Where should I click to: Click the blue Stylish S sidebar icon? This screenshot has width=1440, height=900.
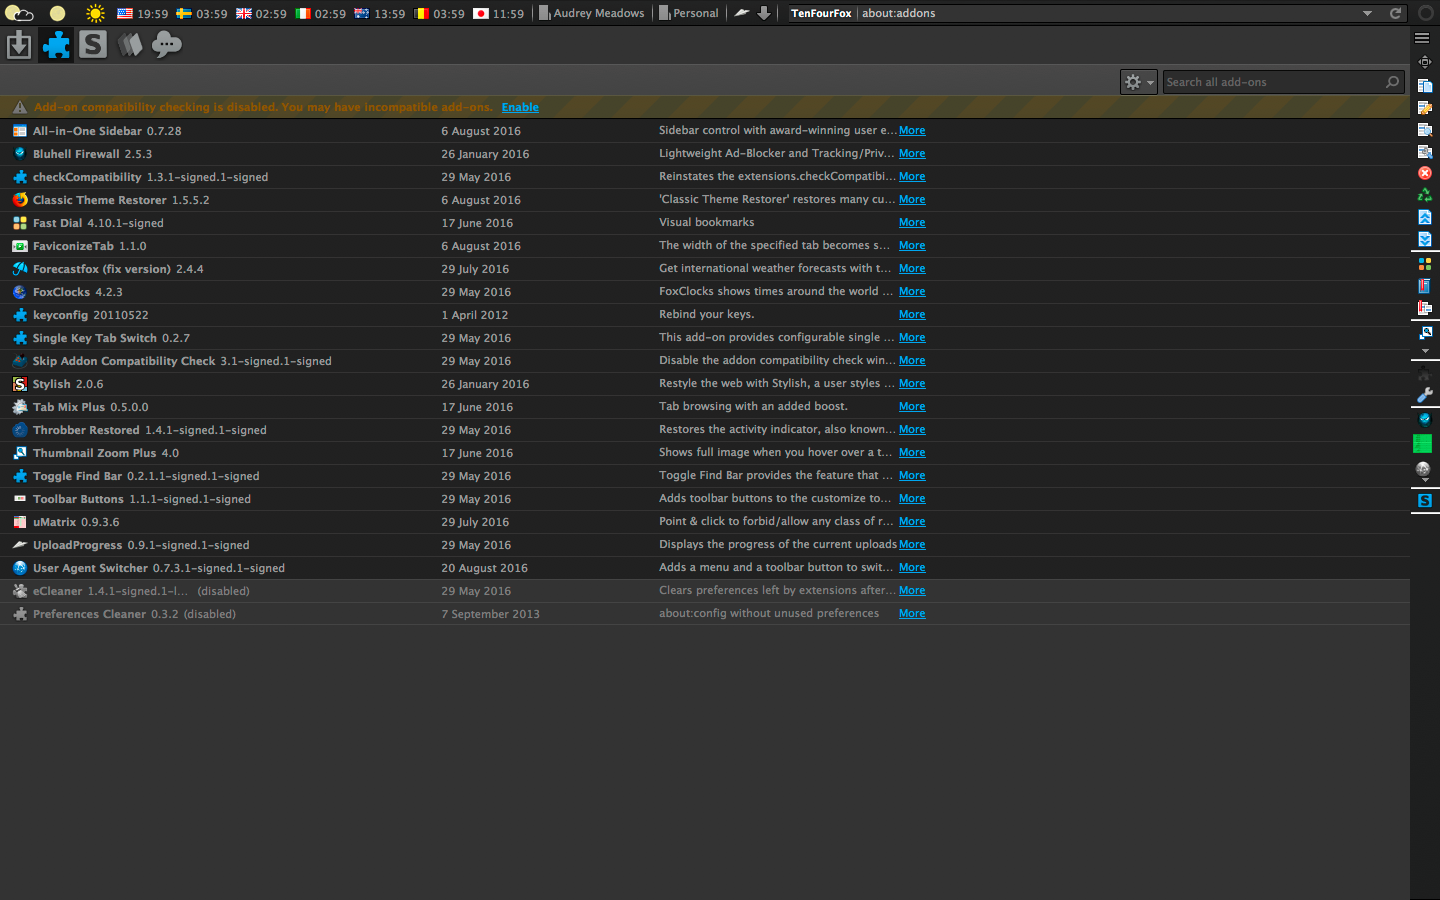(1424, 500)
